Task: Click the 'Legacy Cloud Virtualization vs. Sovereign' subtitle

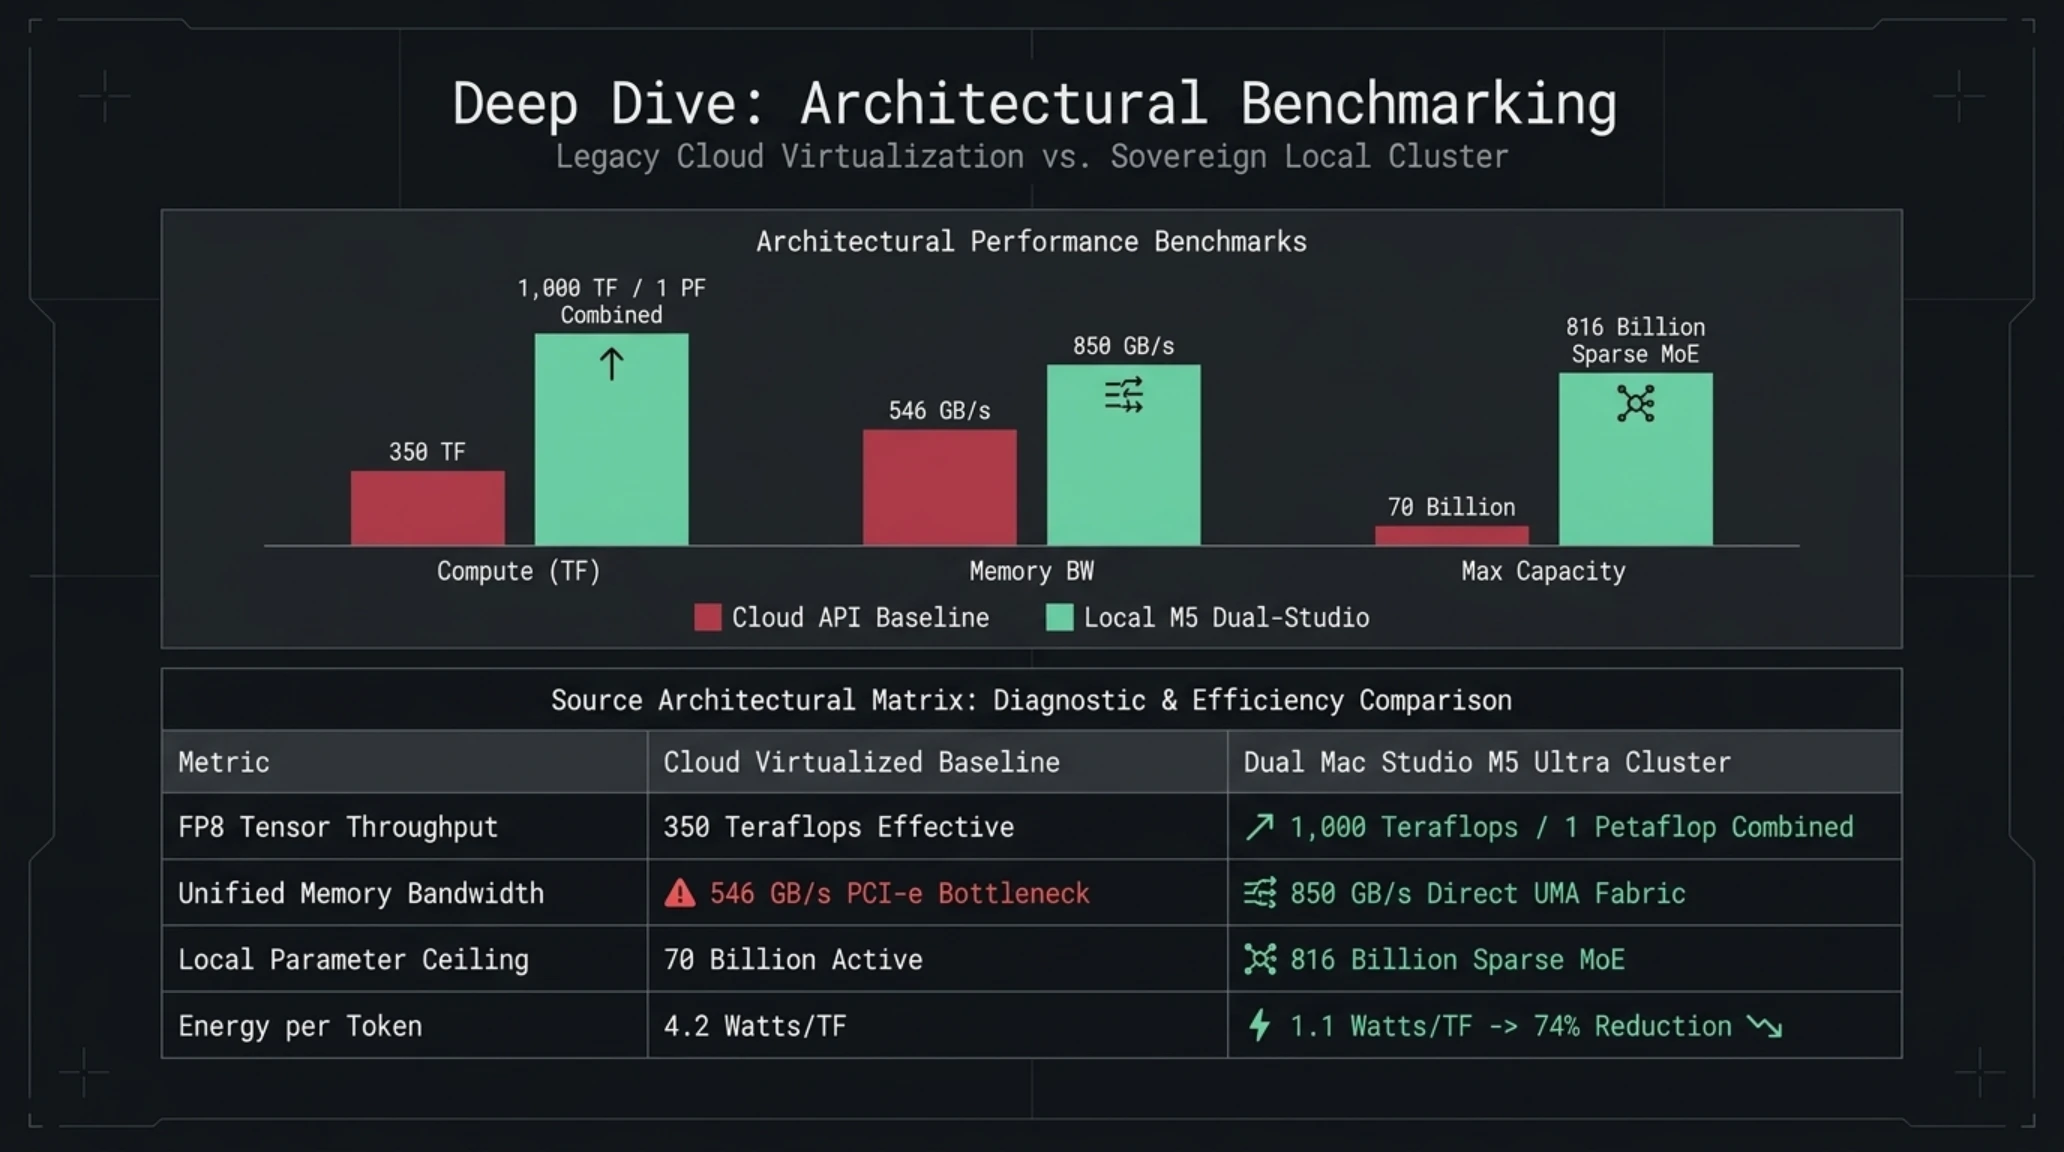Action: (x=1031, y=157)
